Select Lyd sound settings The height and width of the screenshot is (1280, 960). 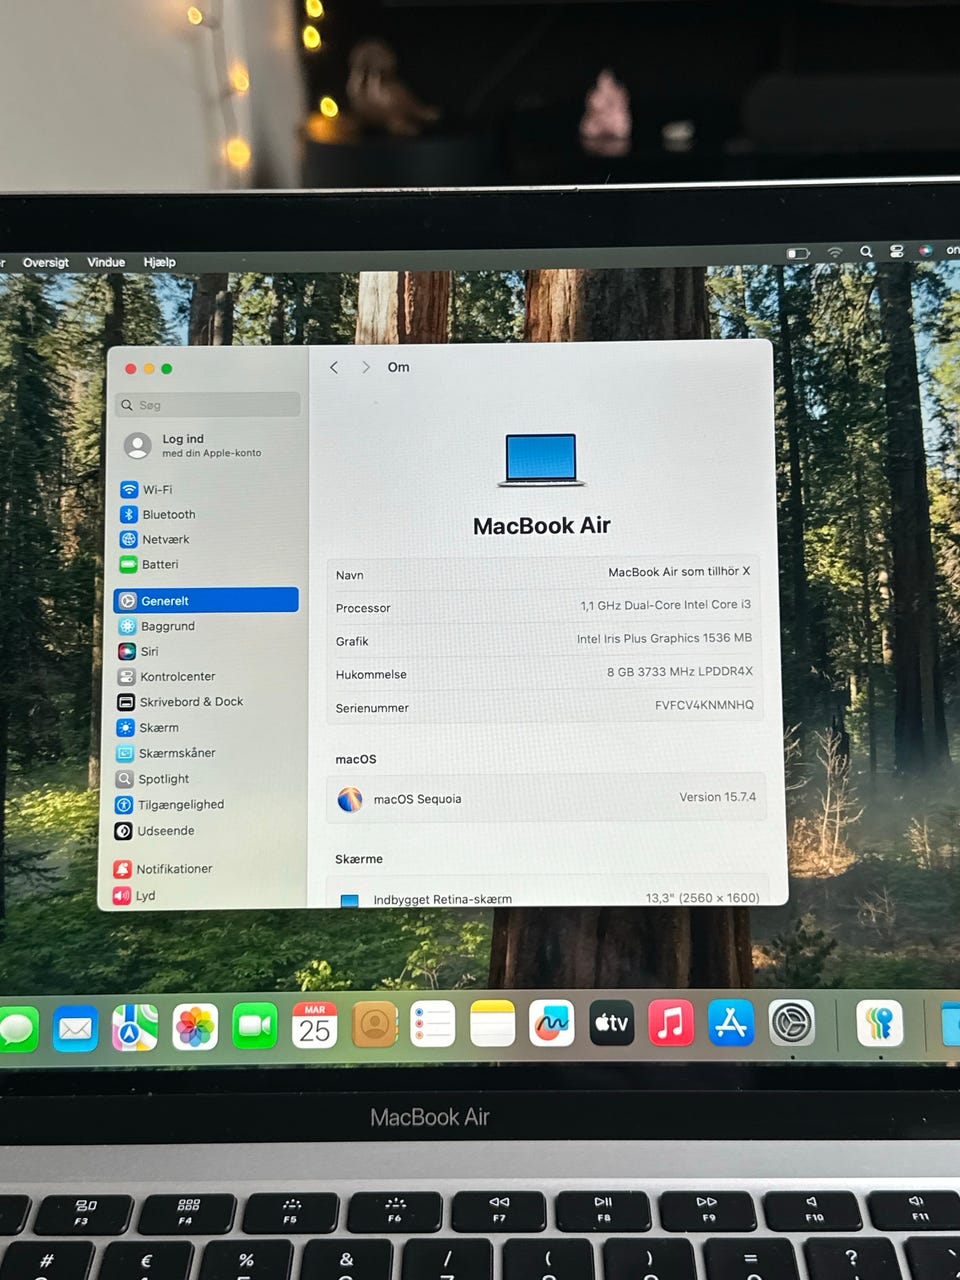[x=134, y=895]
